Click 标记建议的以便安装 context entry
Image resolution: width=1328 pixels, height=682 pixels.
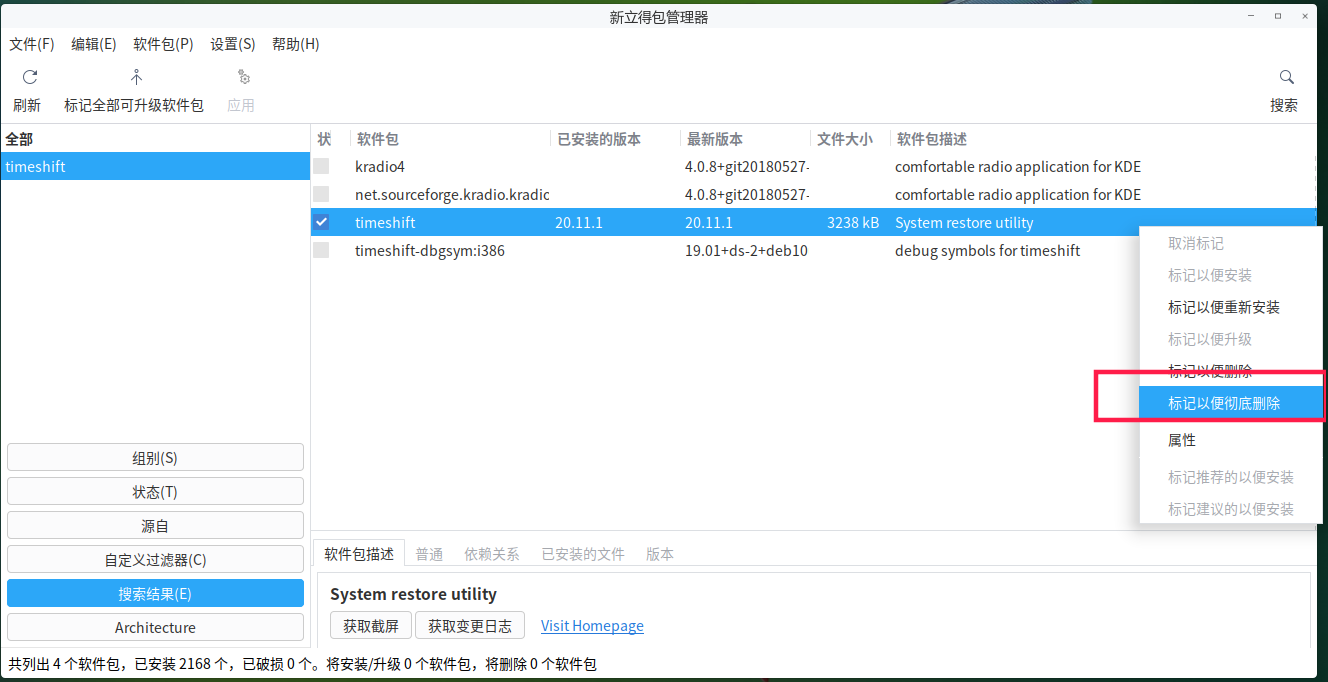click(x=1231, y=509)
